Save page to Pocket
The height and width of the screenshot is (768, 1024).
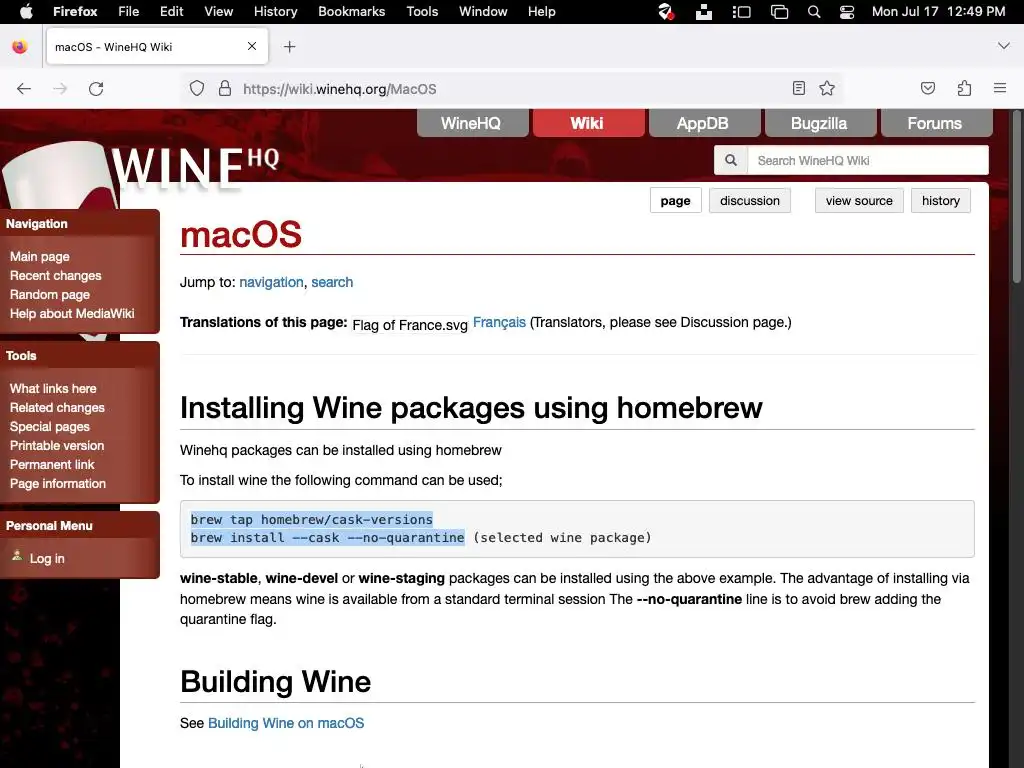point(928,88)
